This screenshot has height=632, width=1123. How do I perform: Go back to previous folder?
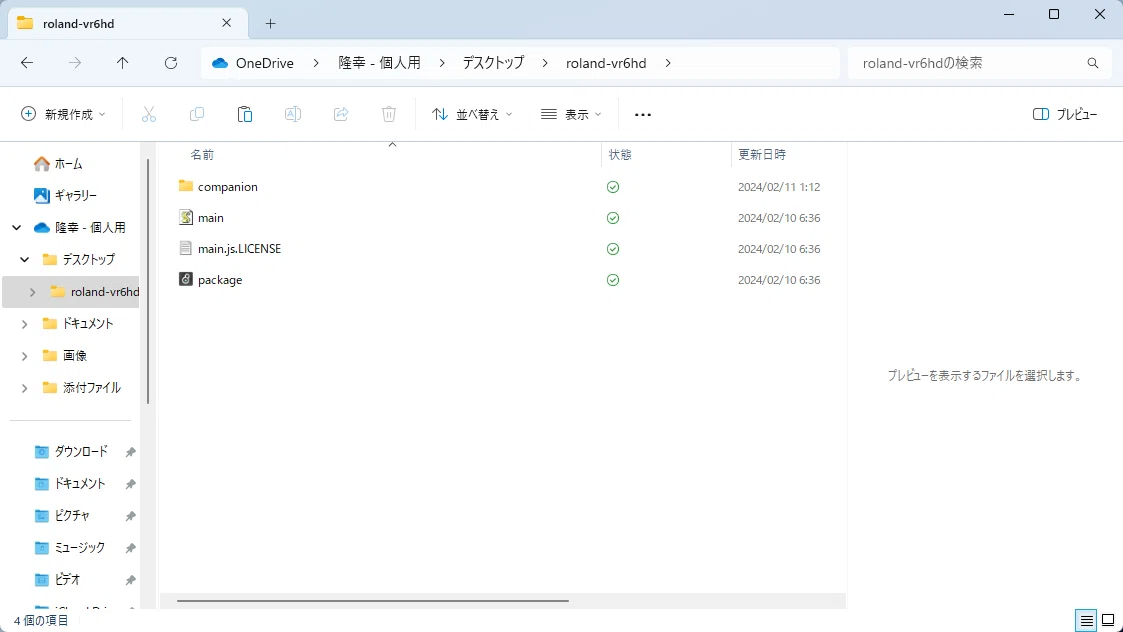tap(27, 63)
